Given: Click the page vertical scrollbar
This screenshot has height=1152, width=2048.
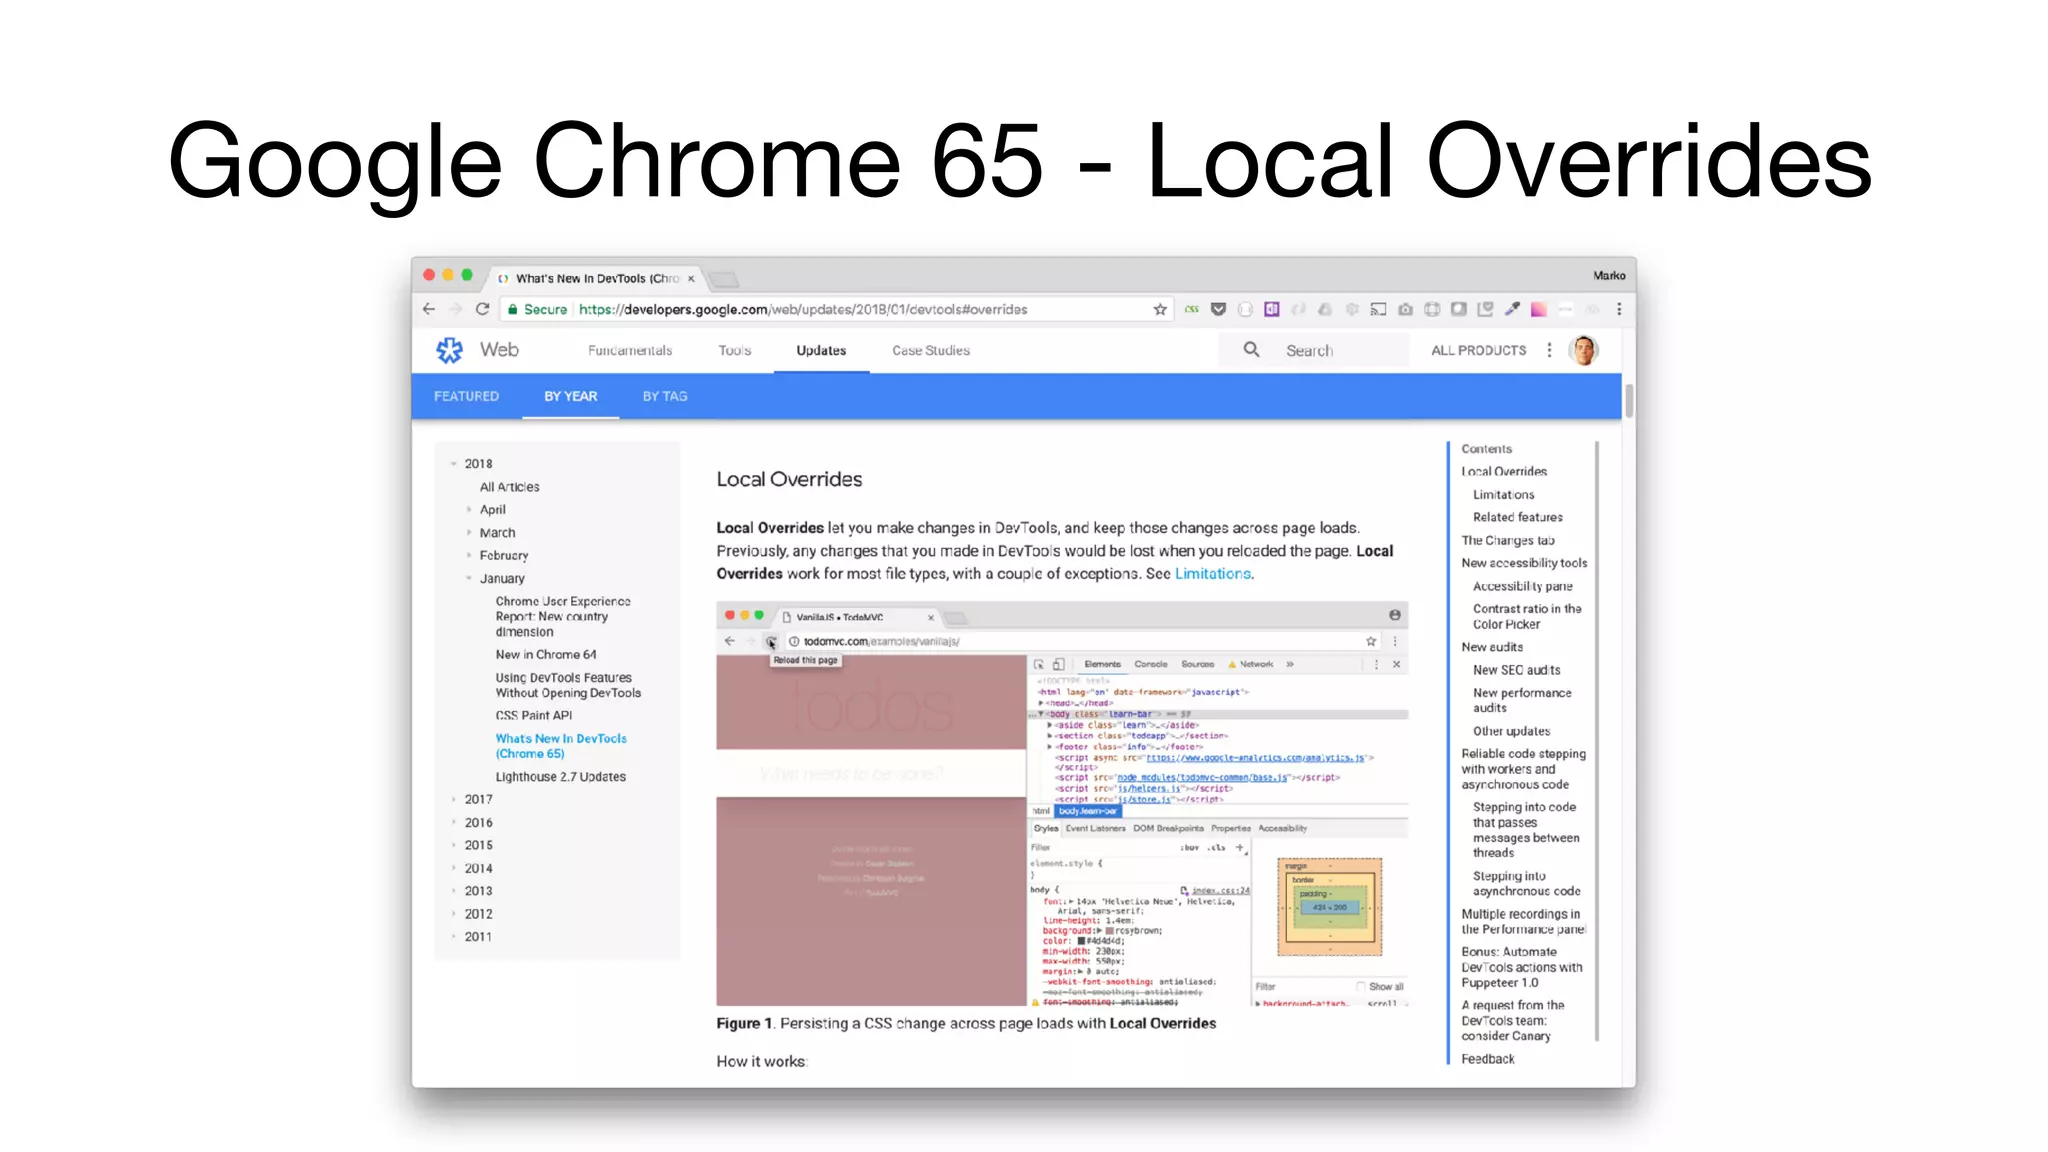Looking at the screenshot, I should [x=1629, y=400].
